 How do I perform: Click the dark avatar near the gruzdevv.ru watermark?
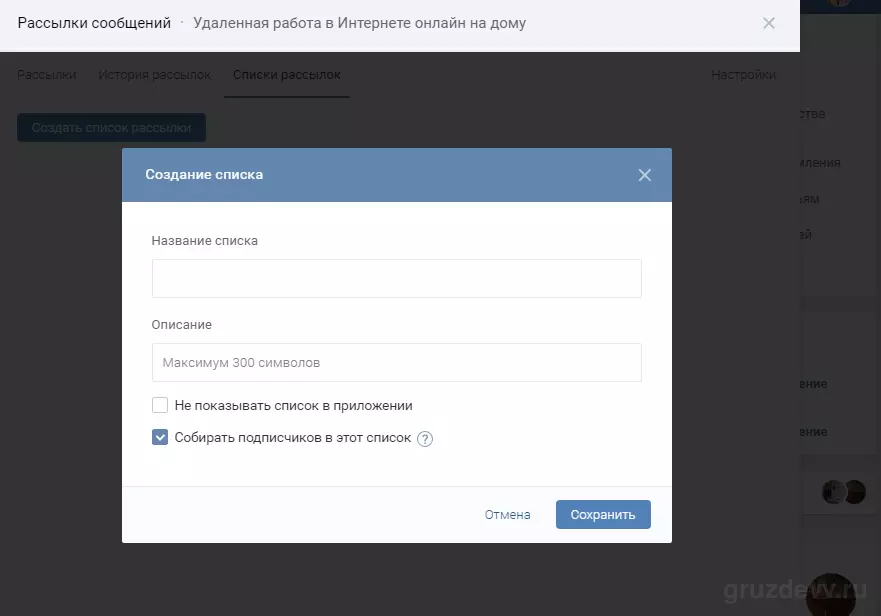(831, 595)
